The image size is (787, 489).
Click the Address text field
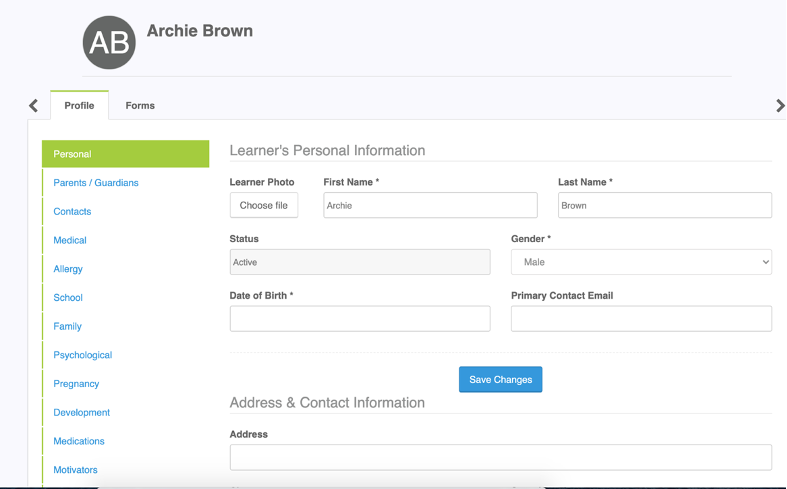[500, 457]
